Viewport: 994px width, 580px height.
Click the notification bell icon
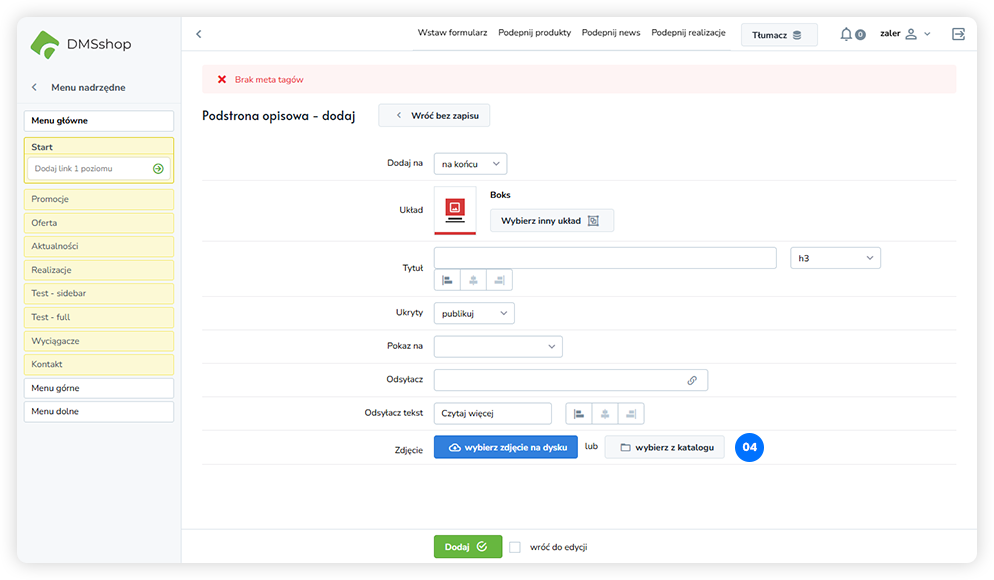click(x=846, y=34)
